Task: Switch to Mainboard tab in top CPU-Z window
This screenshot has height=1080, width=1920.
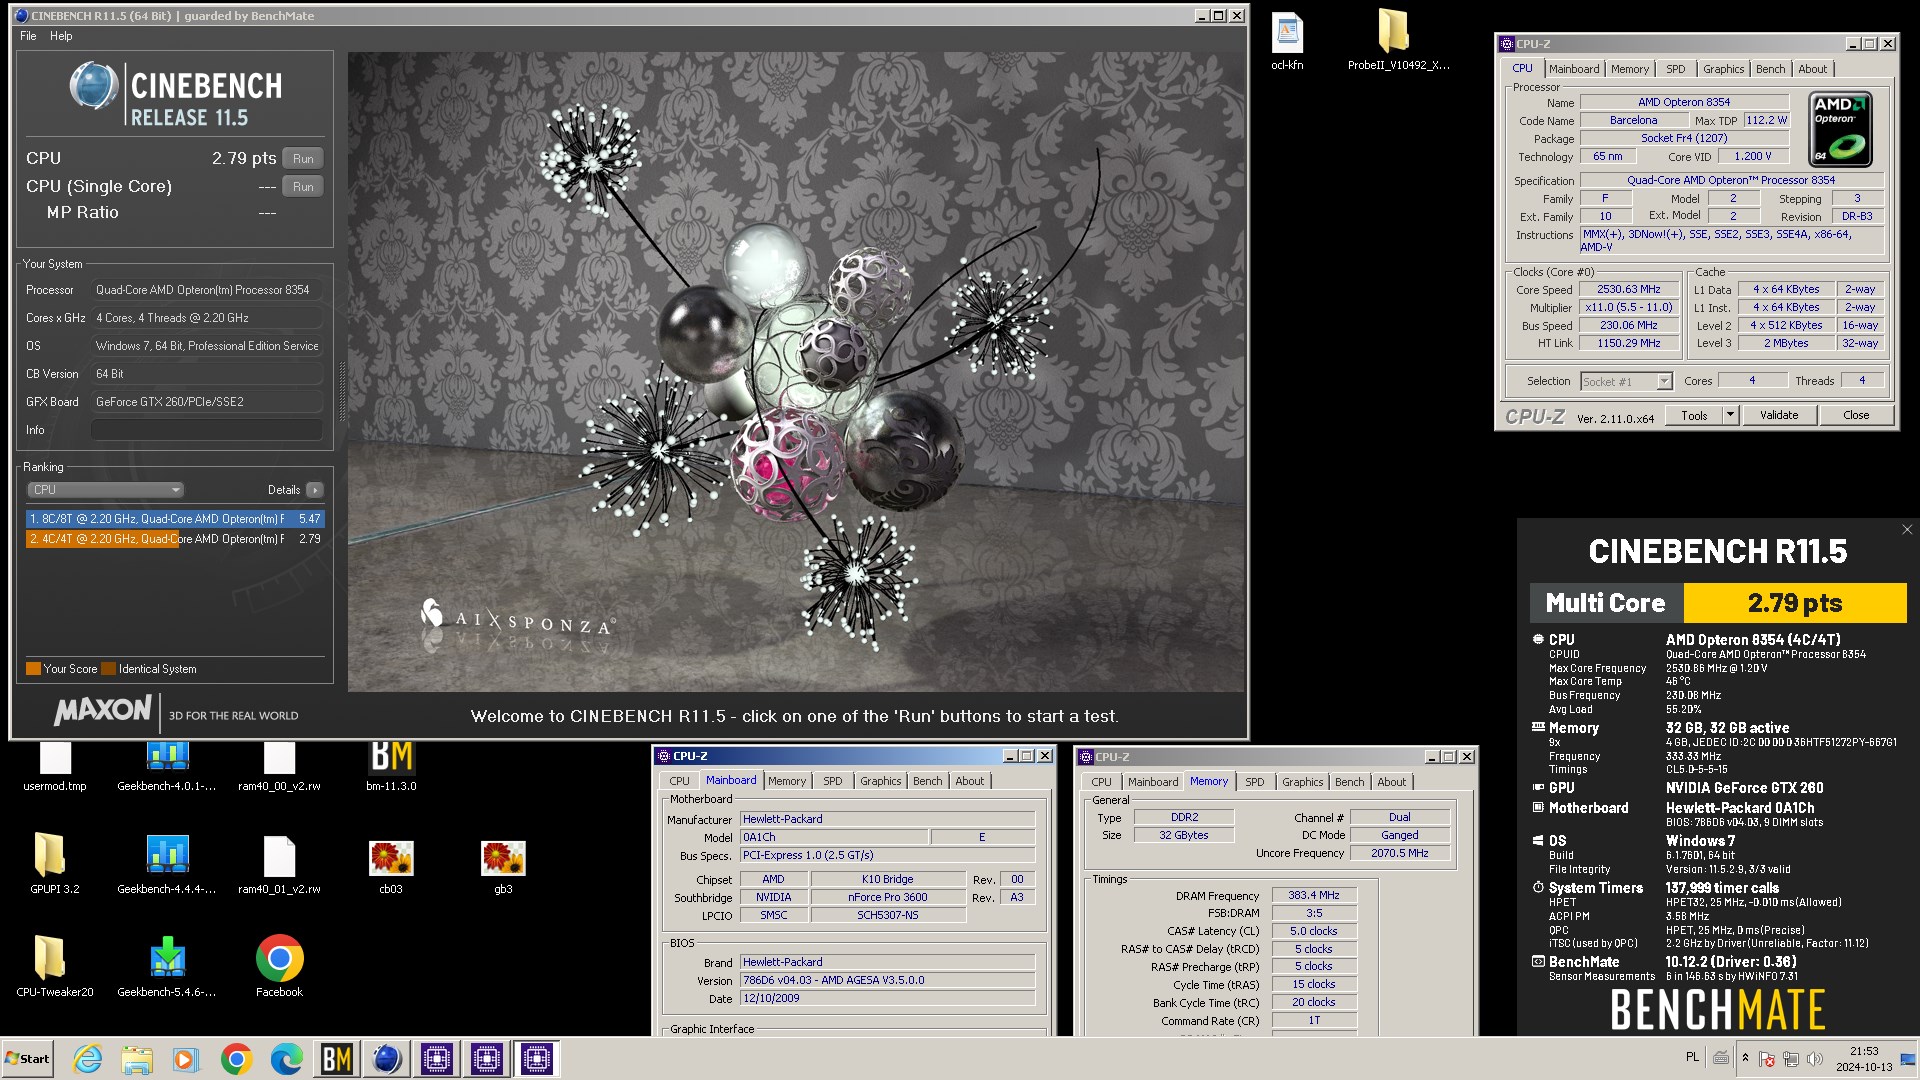Action: click(x=1573, y=69)
